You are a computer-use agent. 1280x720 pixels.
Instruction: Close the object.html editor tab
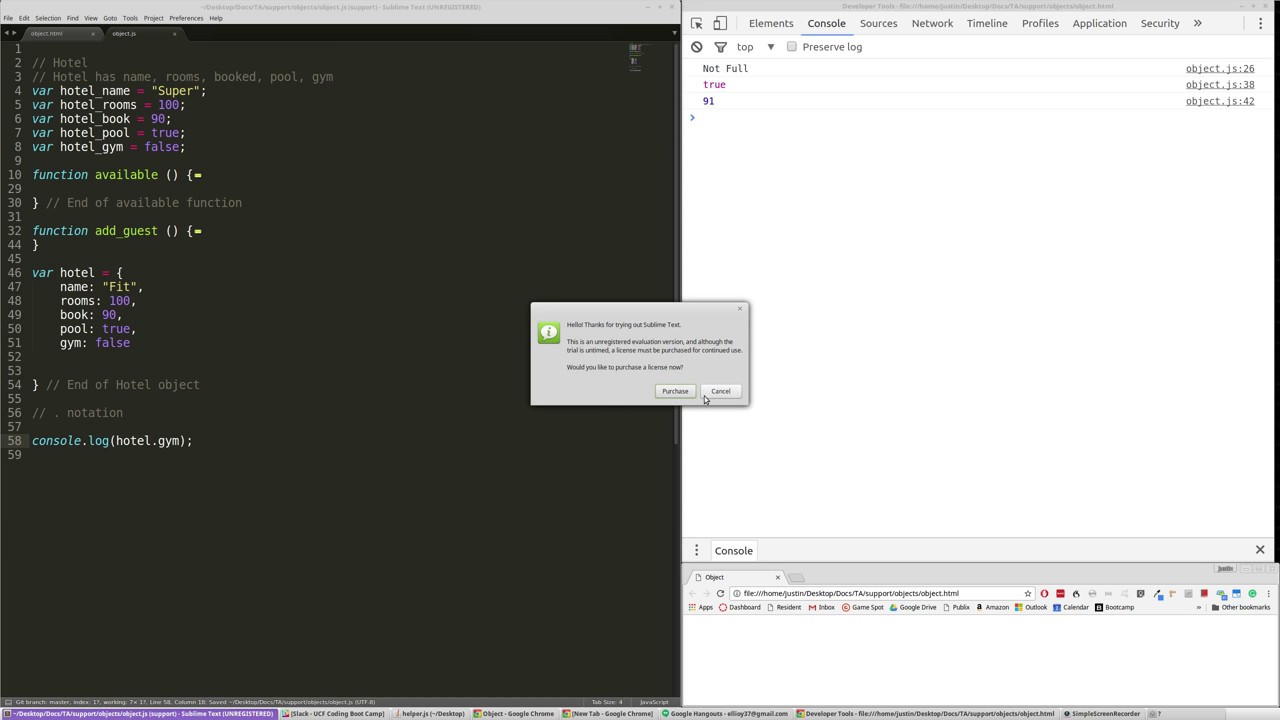click(x=93, y=34)
